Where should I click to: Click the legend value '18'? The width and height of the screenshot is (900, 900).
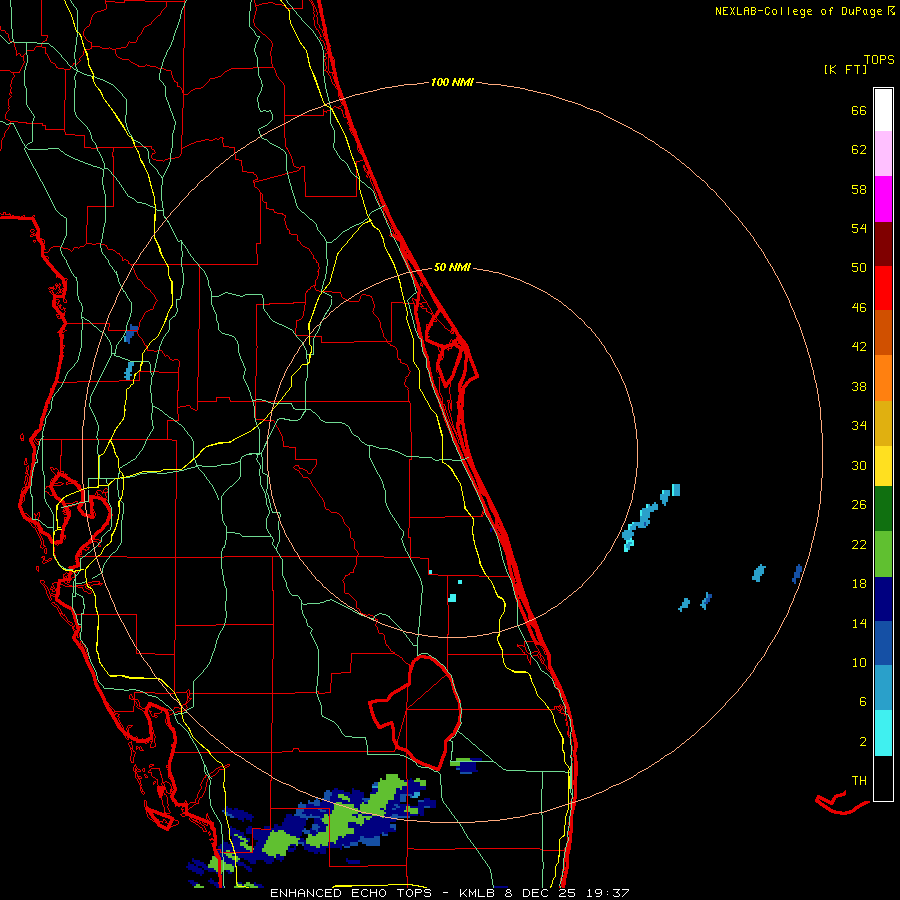tap(859, 584)
